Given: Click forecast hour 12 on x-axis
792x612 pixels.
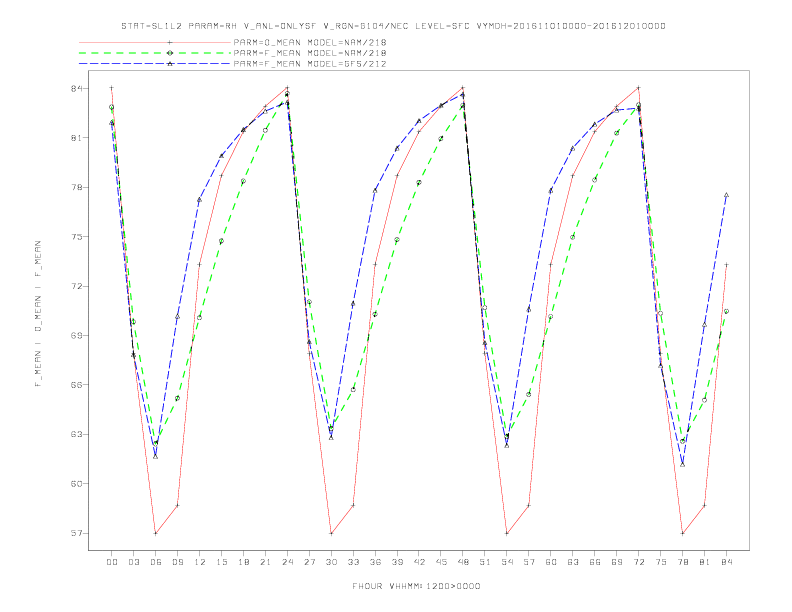Looking at the screenshot, I should (200, 562).
